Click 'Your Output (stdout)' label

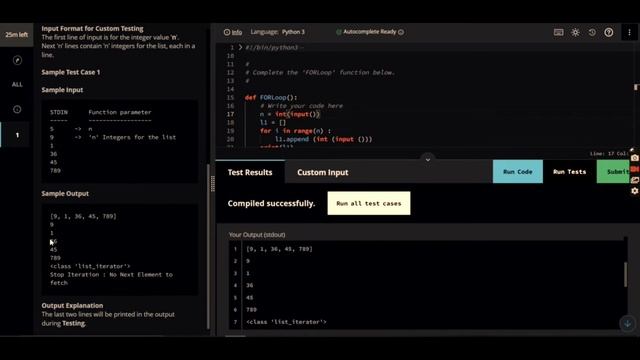pyautogui.click(x=257, y=235)
